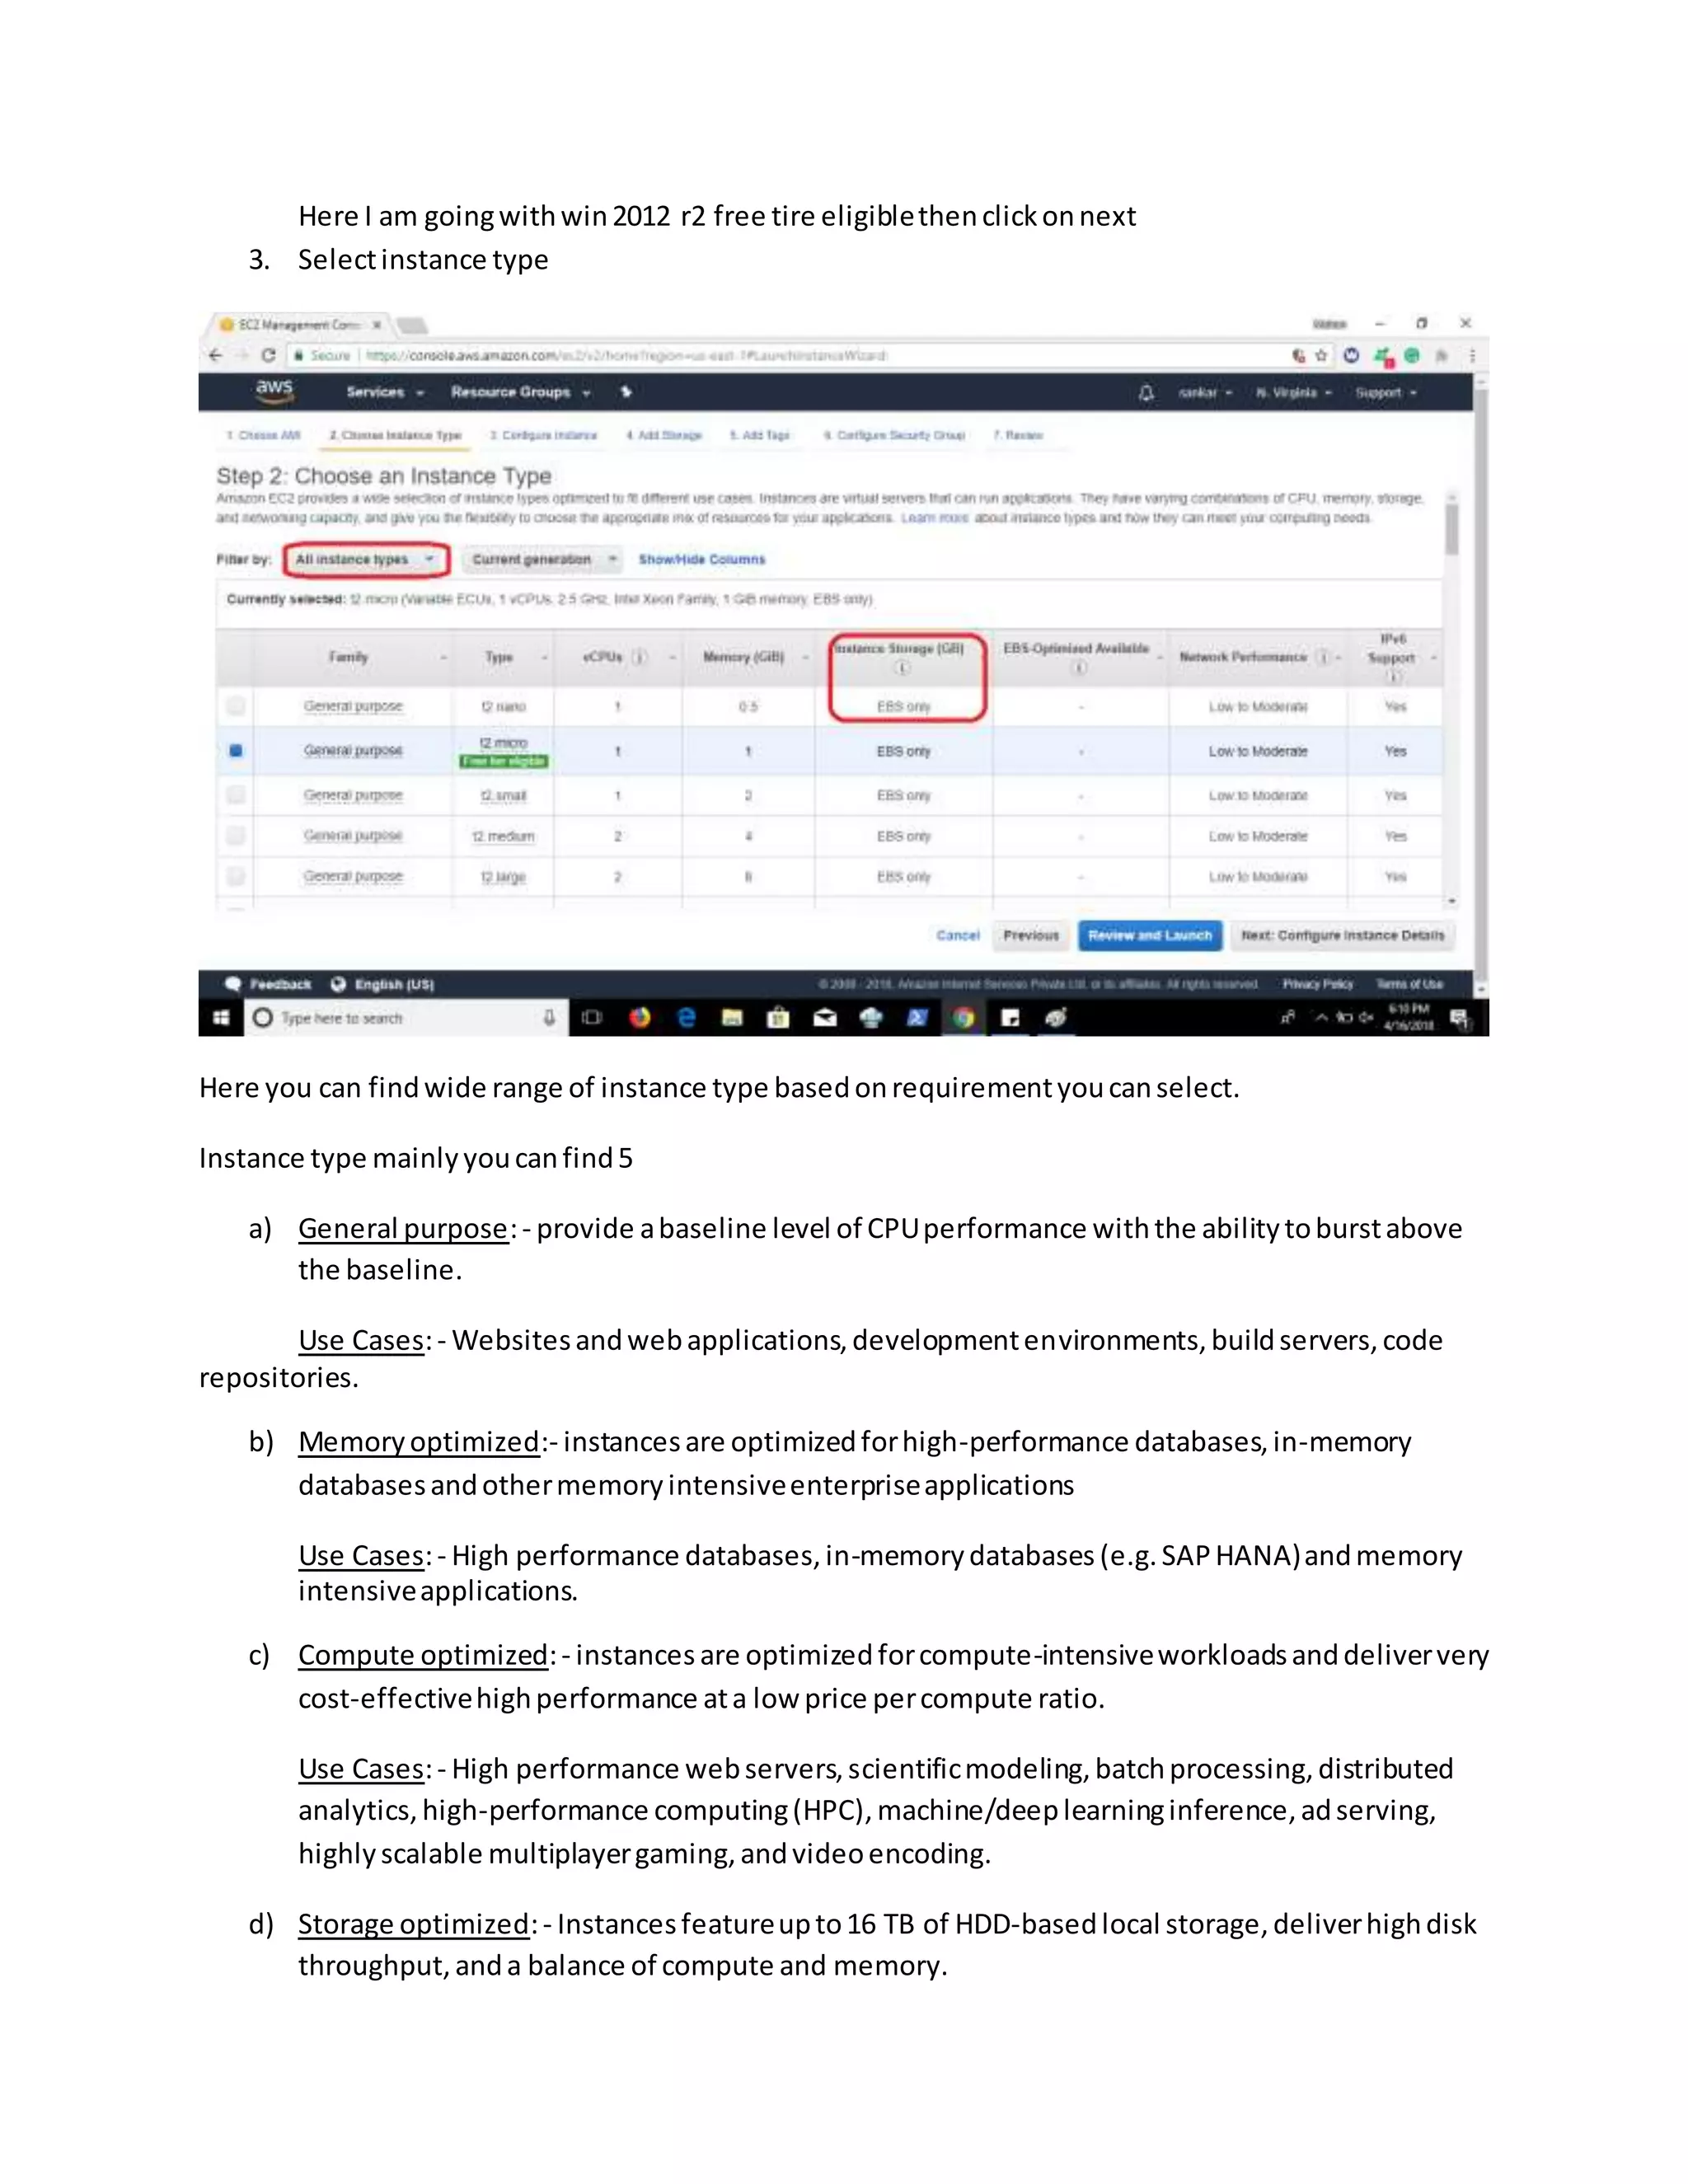The height and width of the screenshot is (2184, 1688).
Task: Open Task View on the taskbar
Action: coord(592,1018)
